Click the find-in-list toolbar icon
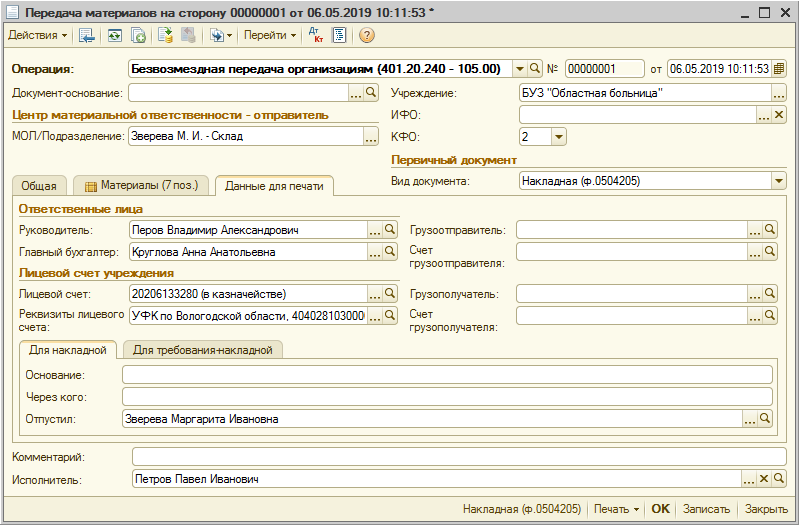This screenshot has height=525, width=799. [87, 35]
